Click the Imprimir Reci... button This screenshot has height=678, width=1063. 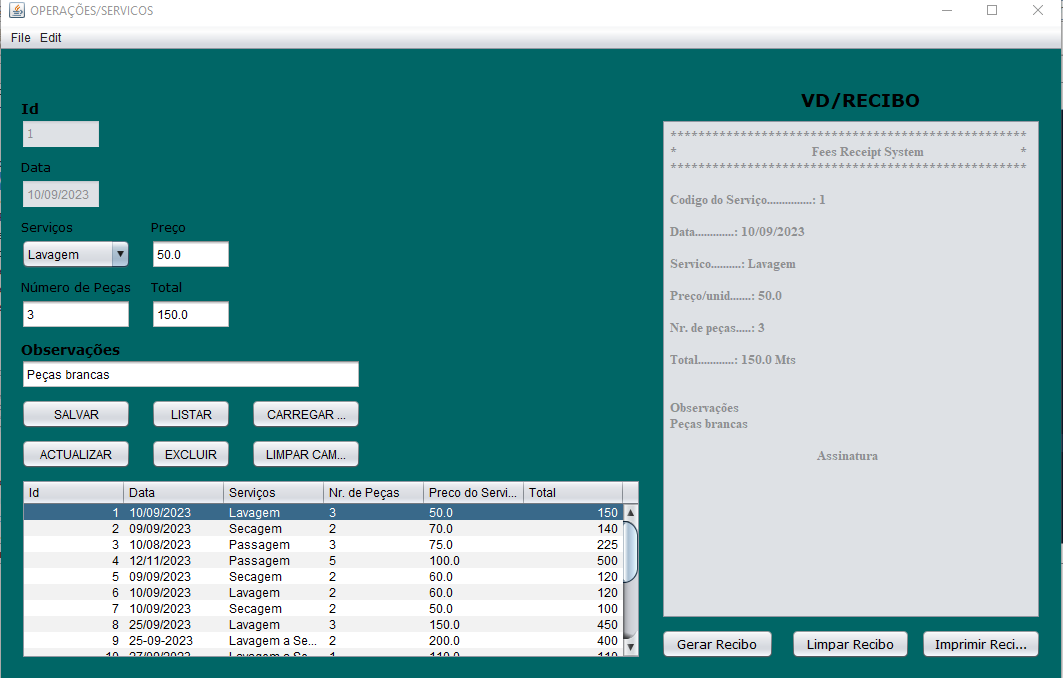980,644
